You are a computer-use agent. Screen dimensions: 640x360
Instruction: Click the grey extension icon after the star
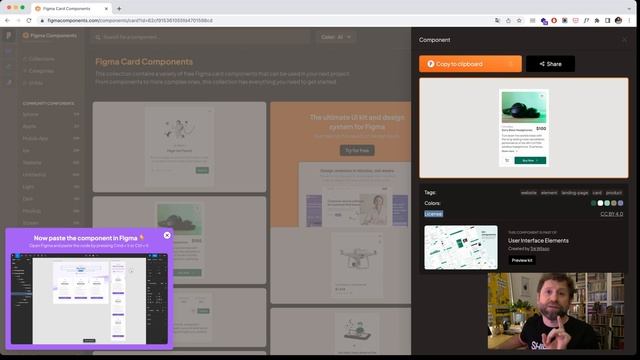point(533,20)
